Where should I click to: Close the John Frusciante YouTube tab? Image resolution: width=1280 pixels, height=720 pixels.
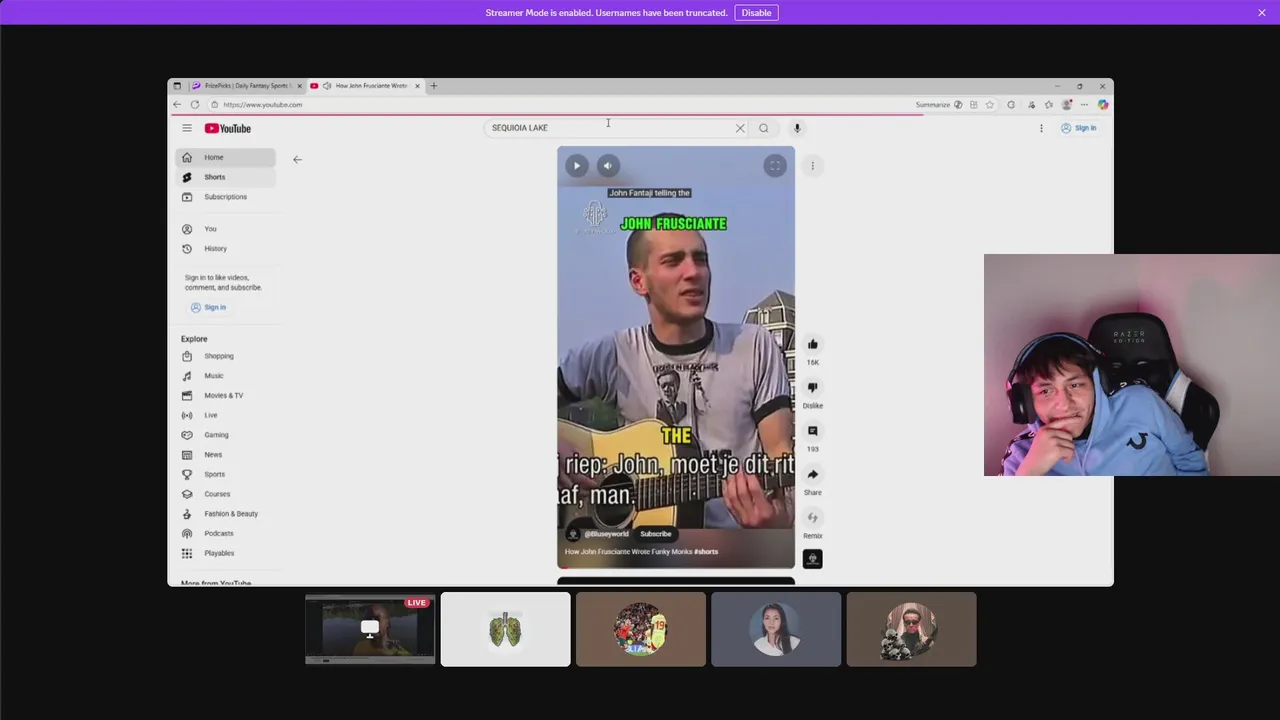[418, 86]
